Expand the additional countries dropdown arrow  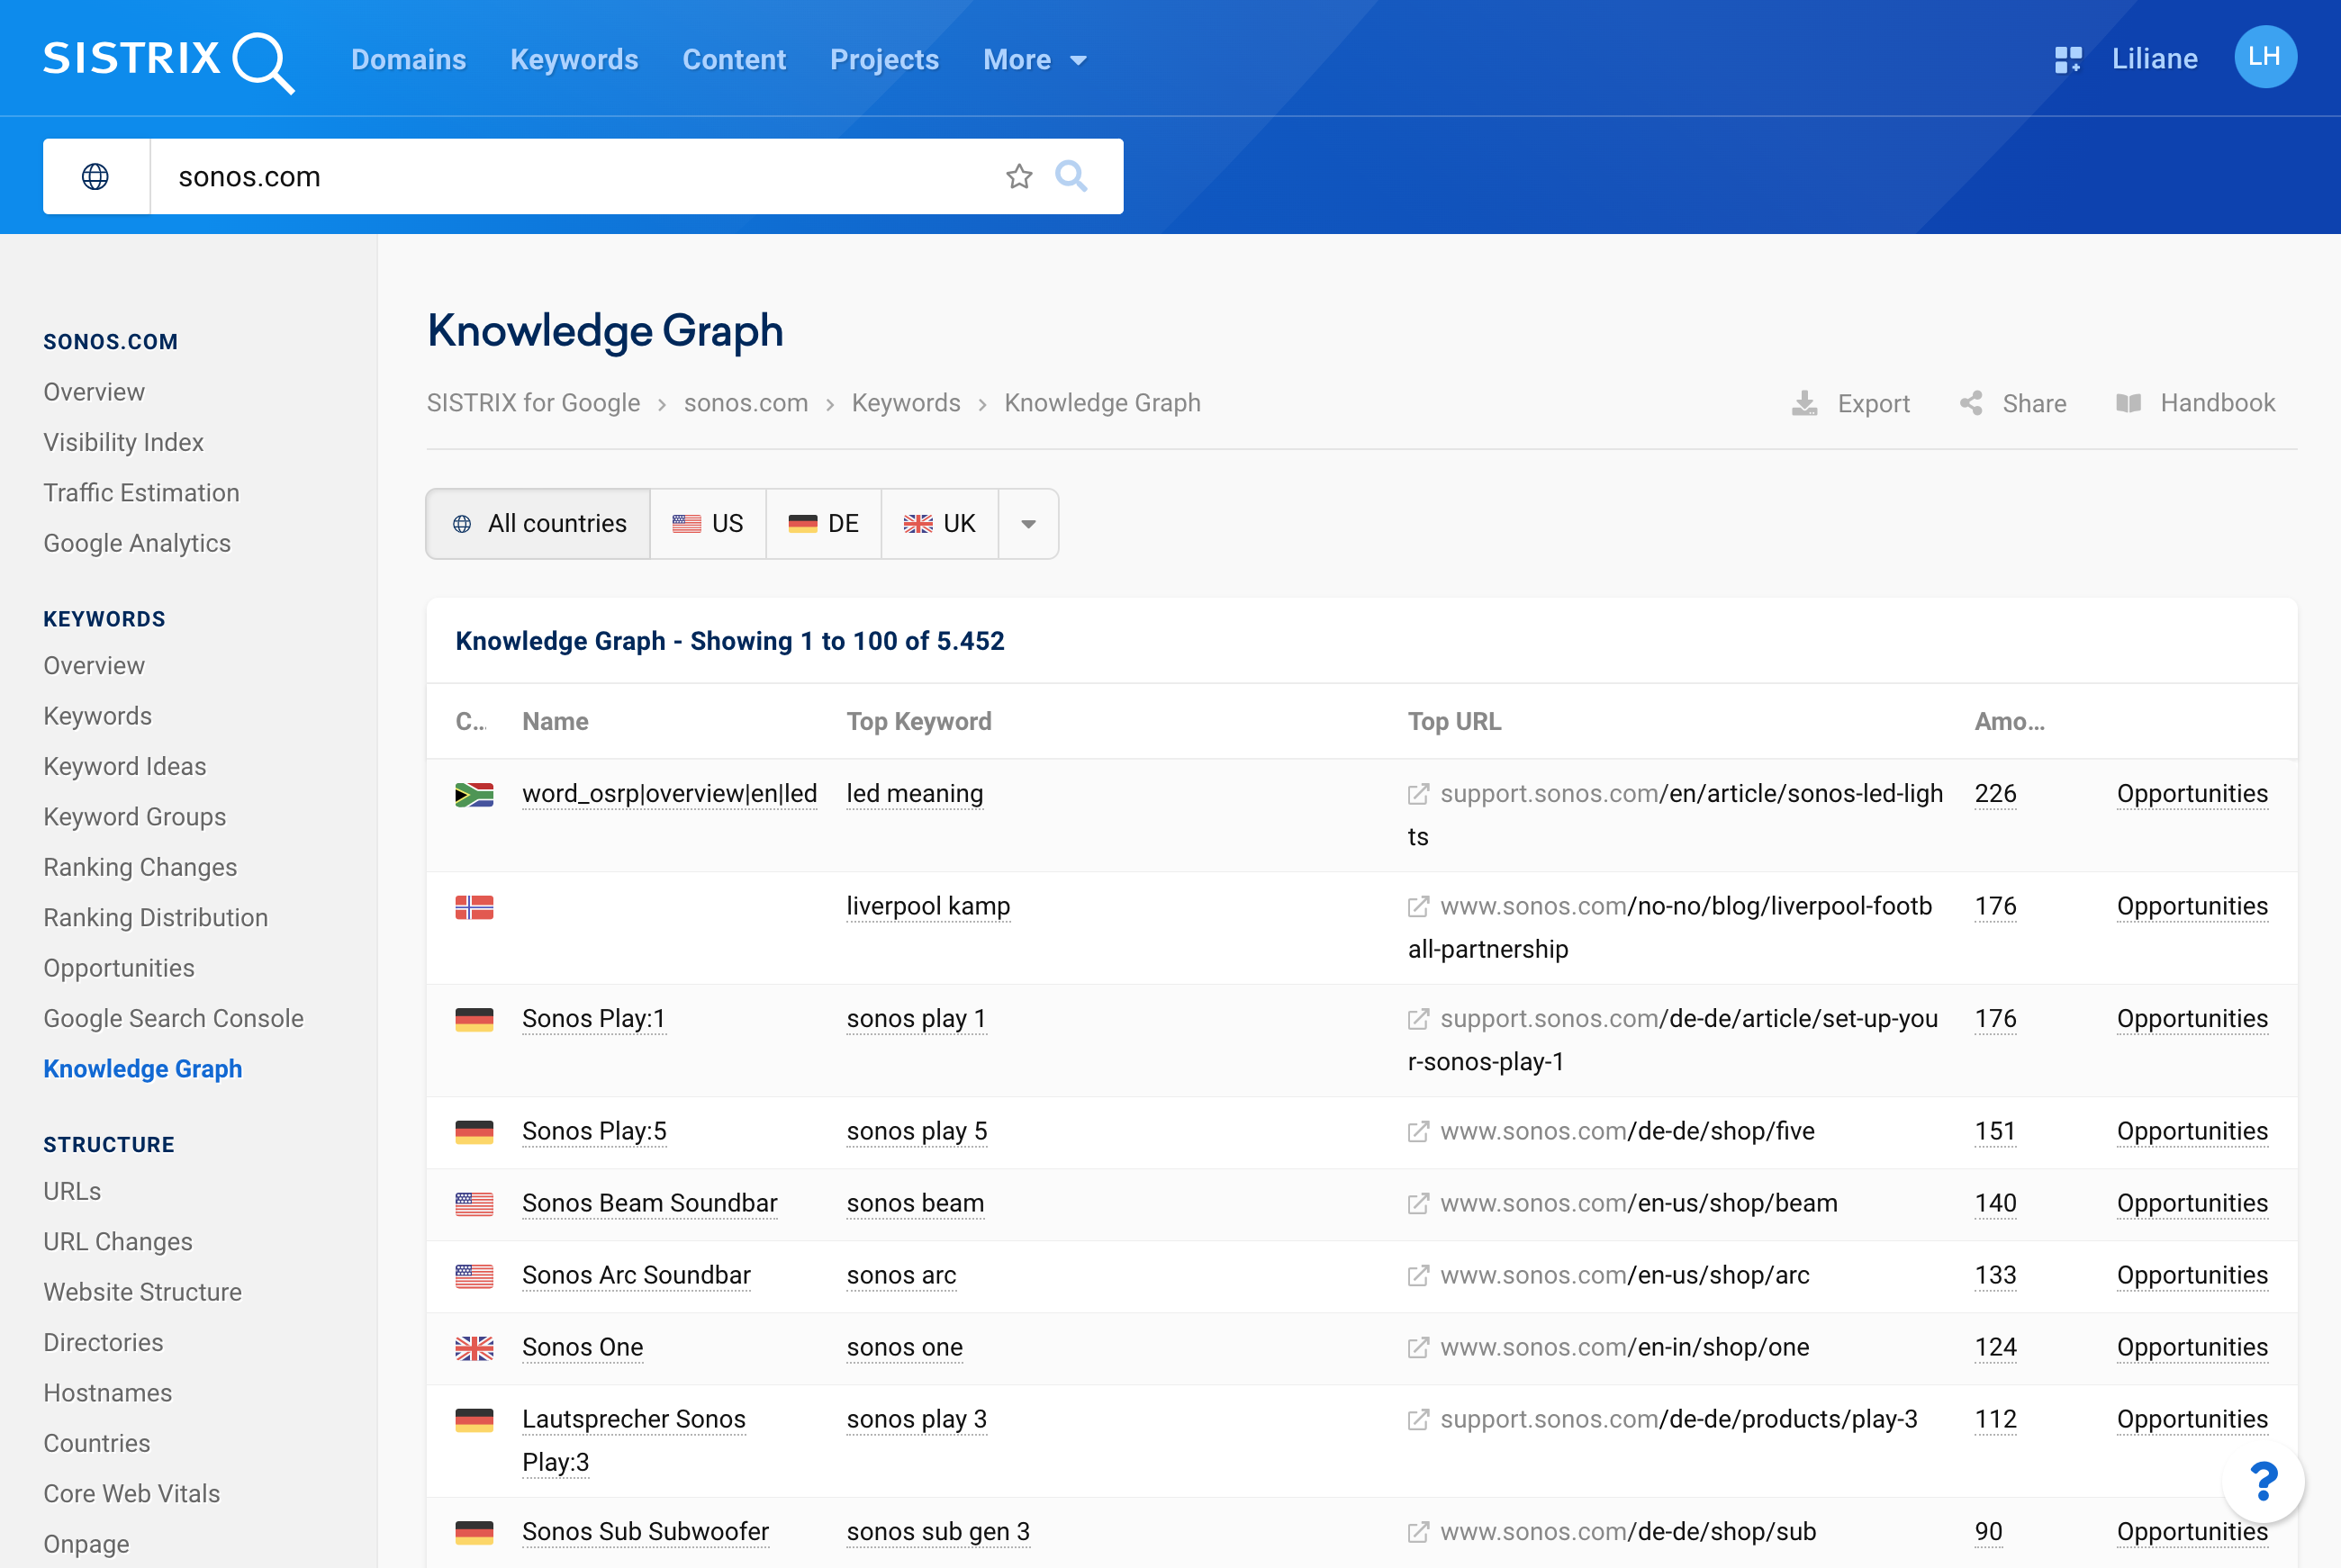point(1028,524)
